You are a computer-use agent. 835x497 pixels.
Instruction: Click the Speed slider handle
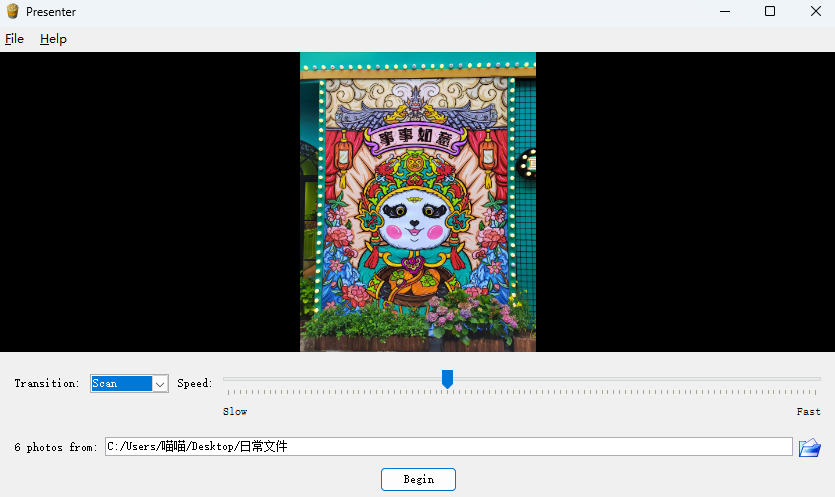(447, 379)
